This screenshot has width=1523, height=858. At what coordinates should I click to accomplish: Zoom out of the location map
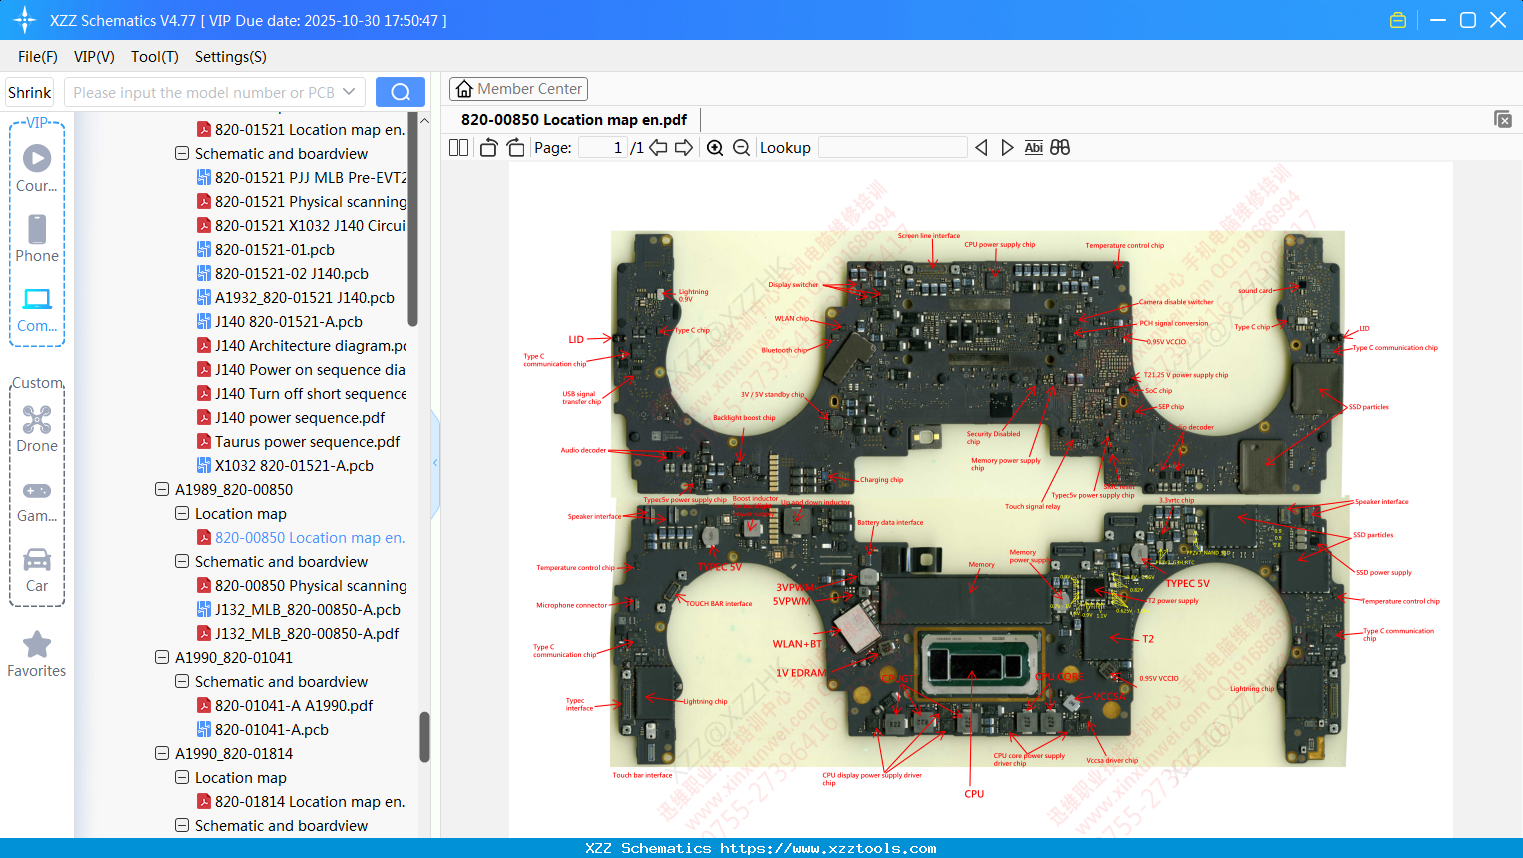pos(741,148)
